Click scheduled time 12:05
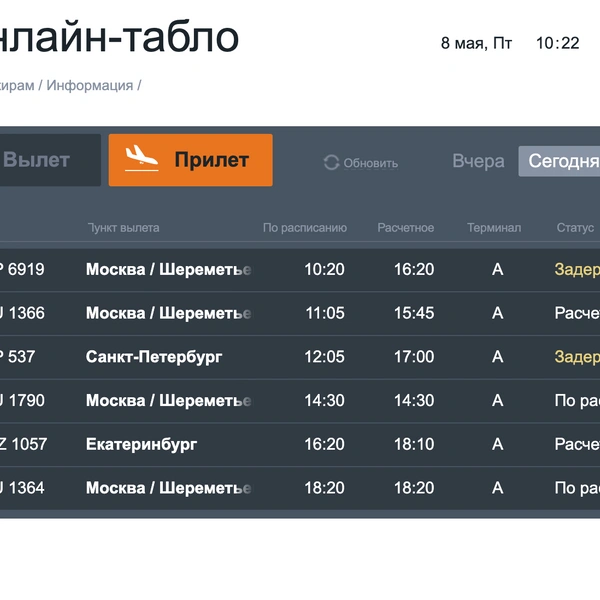Image resolution: width=600 pixels, height=600 pixels. tap(324, 357)
